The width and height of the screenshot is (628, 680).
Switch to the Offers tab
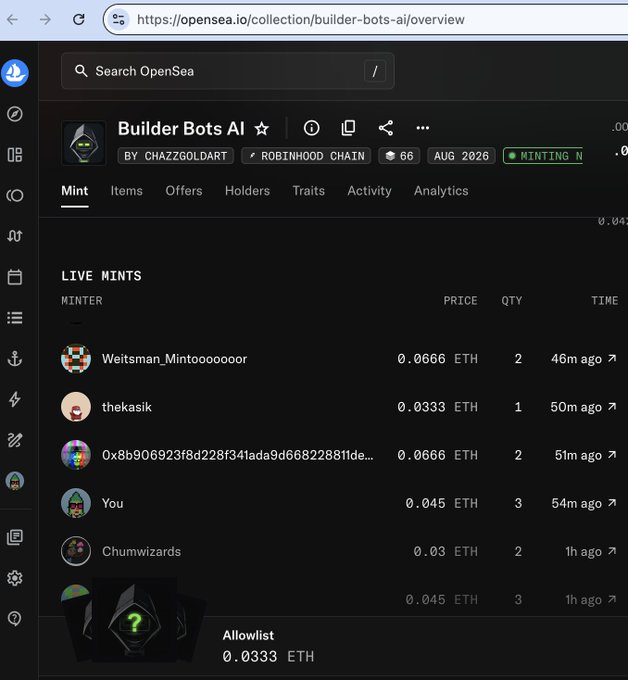[x=184, y=191]
